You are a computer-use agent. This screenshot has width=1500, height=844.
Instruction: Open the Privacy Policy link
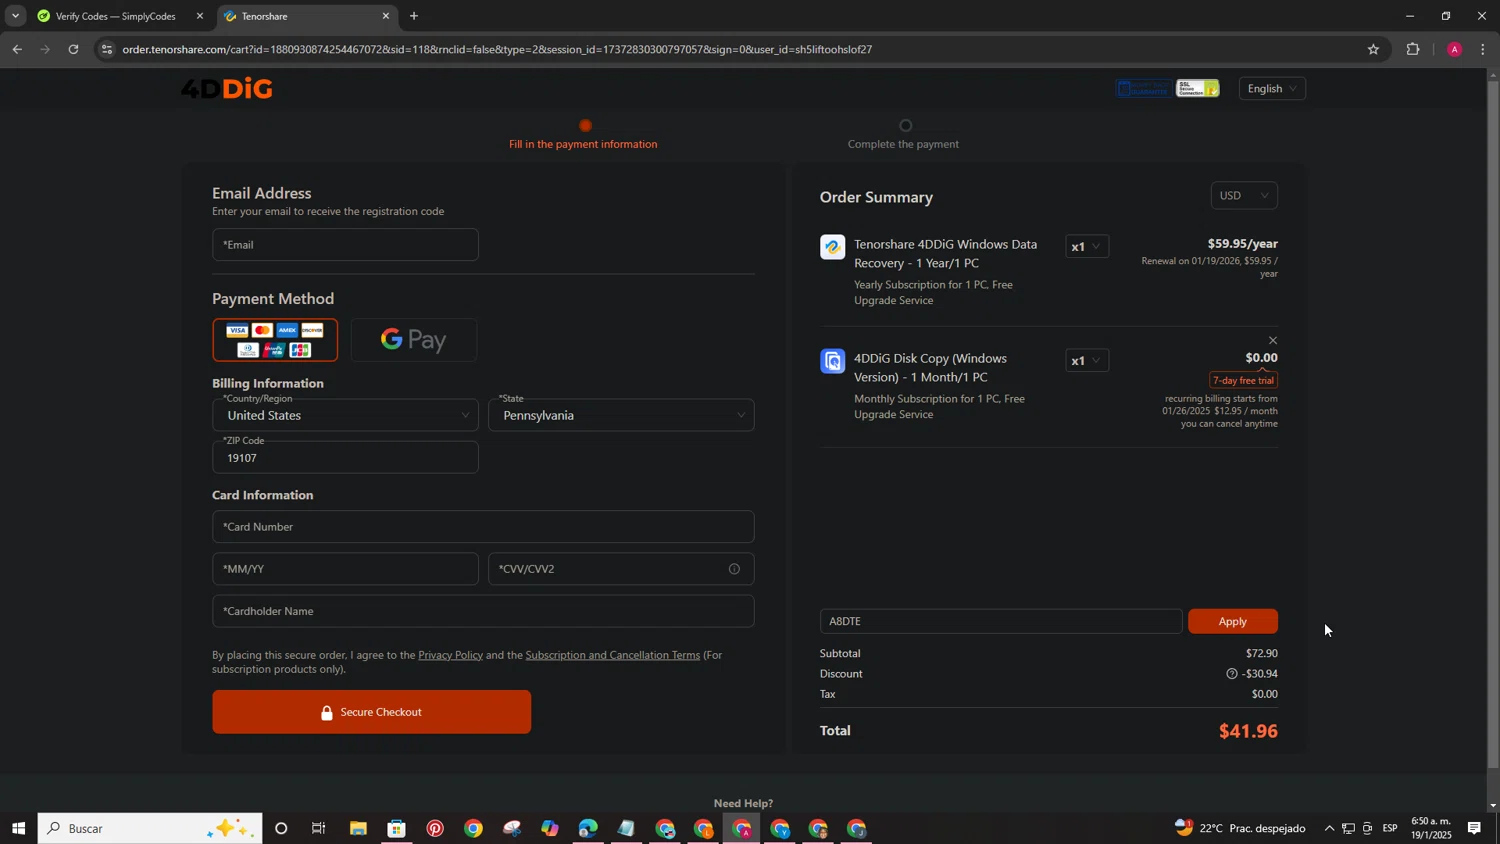pos(450,655)
